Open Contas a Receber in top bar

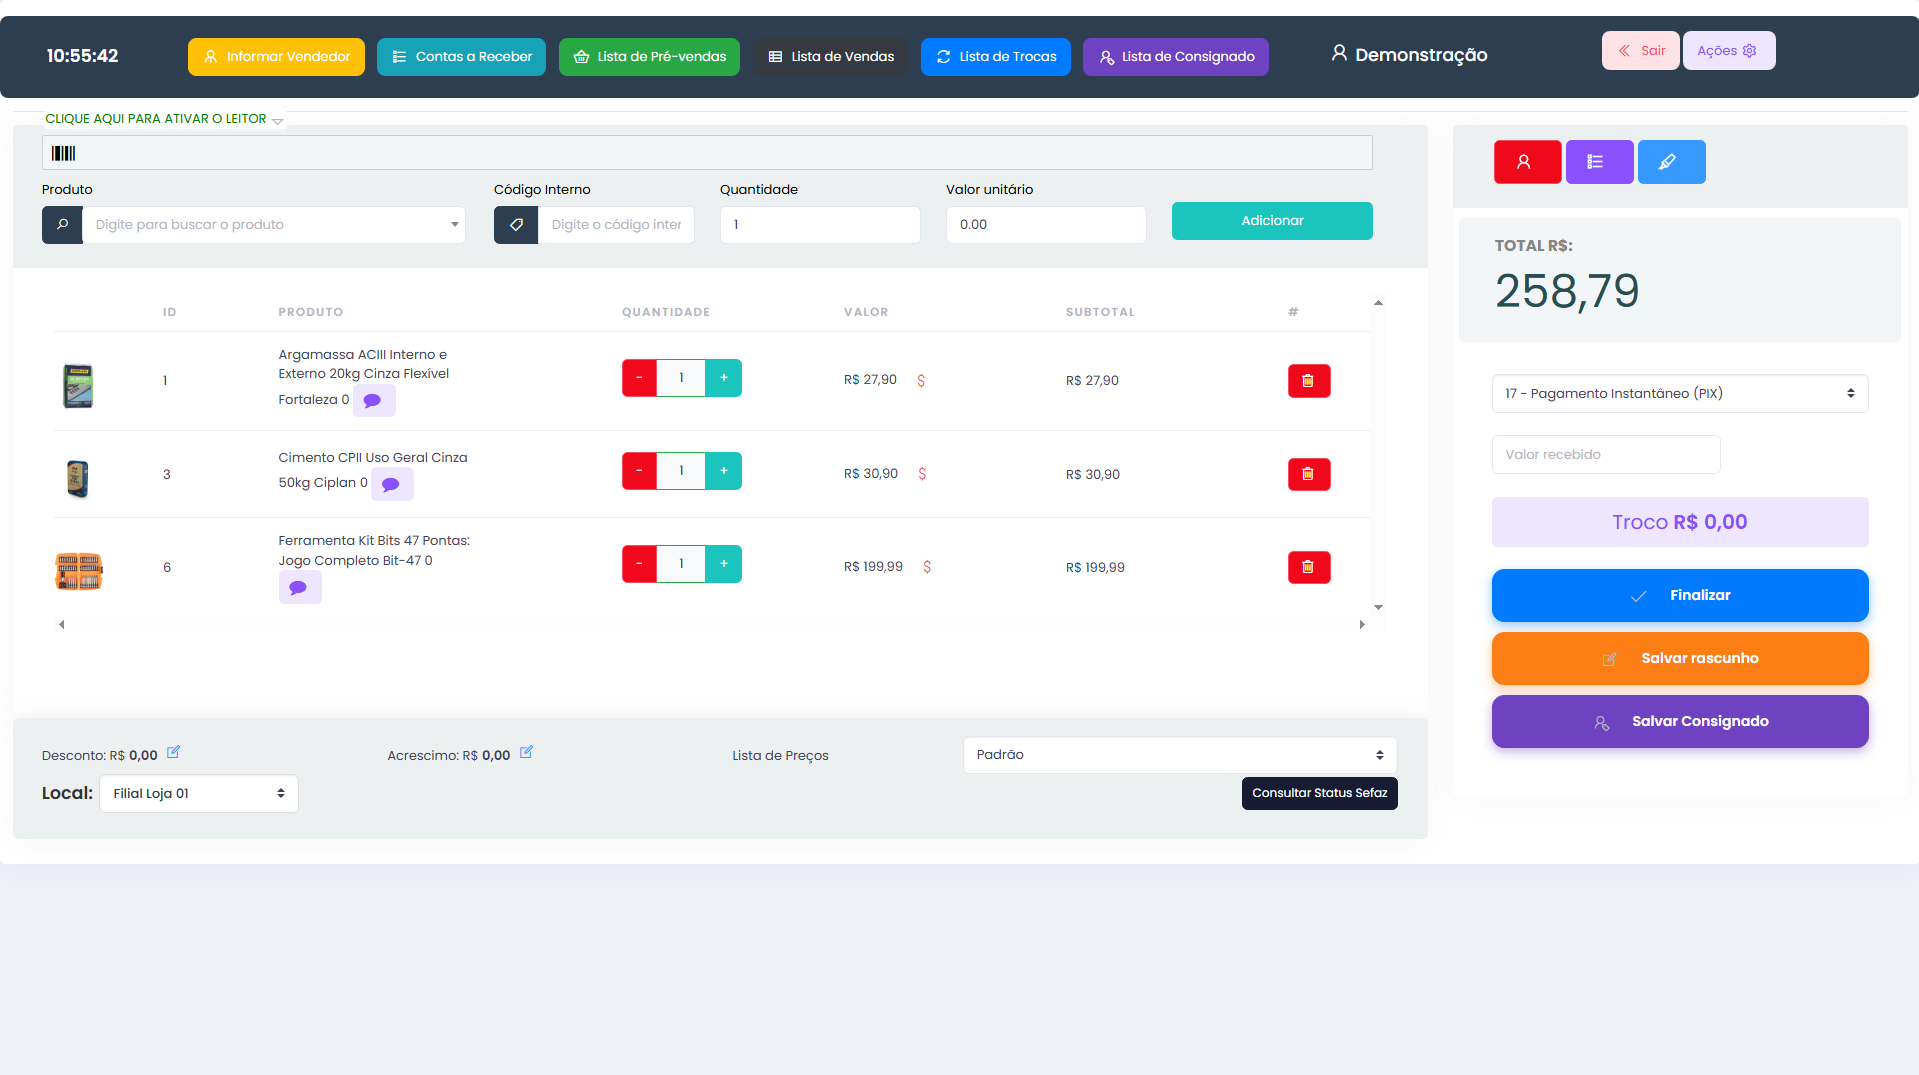coord(461,57)
